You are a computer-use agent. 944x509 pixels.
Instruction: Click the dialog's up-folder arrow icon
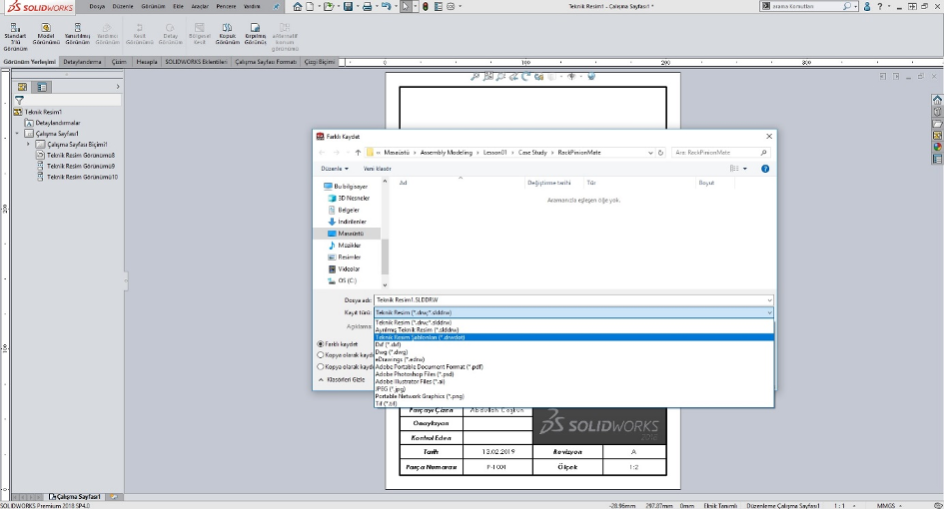coord(358,152)
